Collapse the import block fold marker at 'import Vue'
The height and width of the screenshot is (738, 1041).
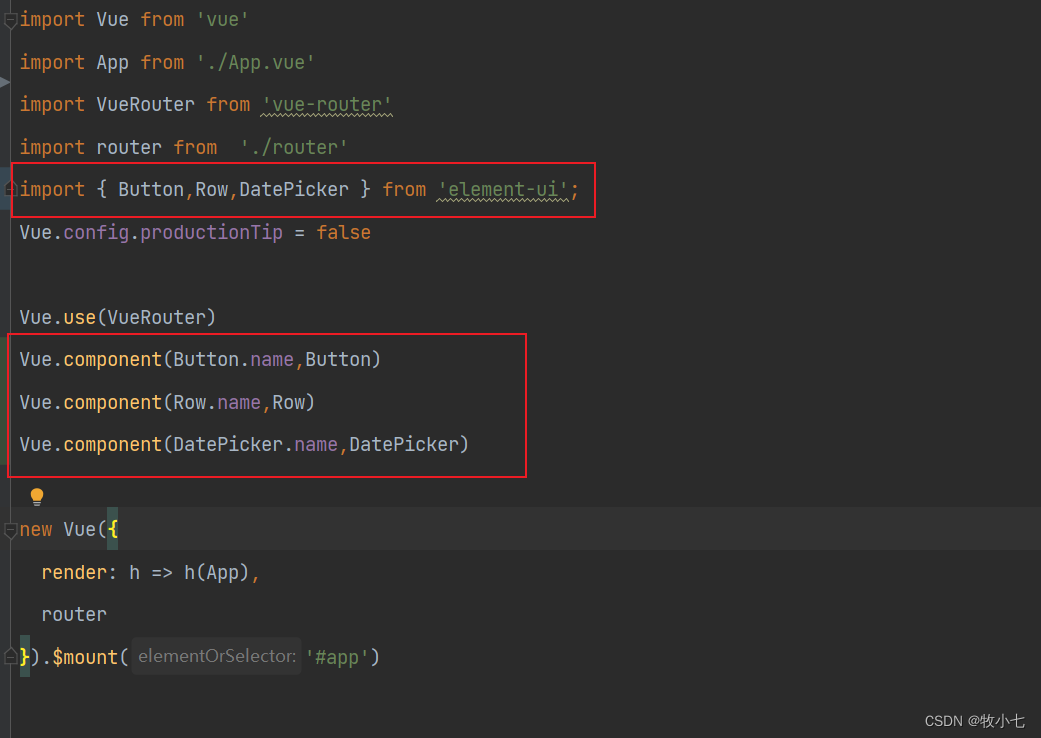10,21
